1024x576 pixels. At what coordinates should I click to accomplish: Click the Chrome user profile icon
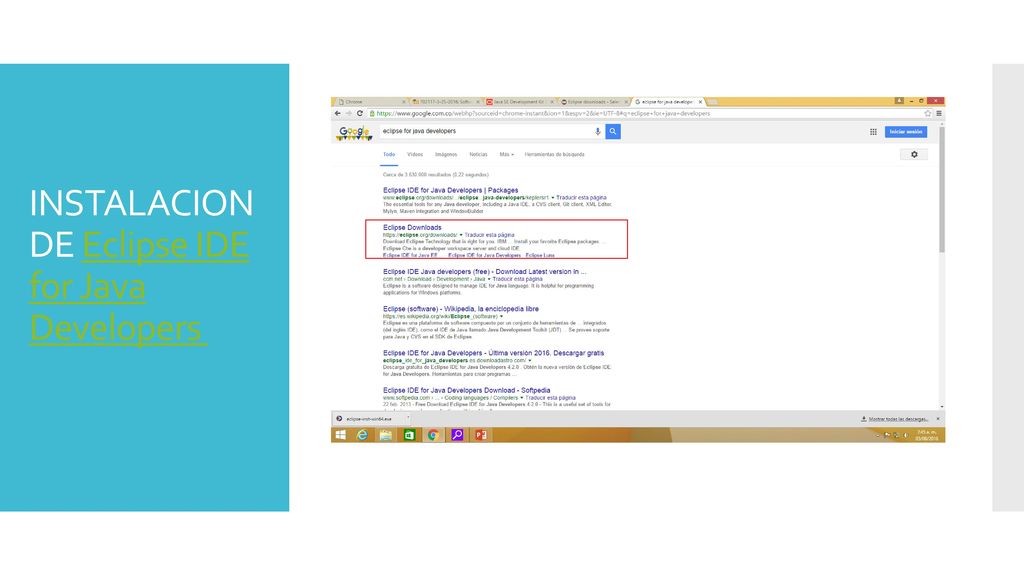(x=899, y=101)
